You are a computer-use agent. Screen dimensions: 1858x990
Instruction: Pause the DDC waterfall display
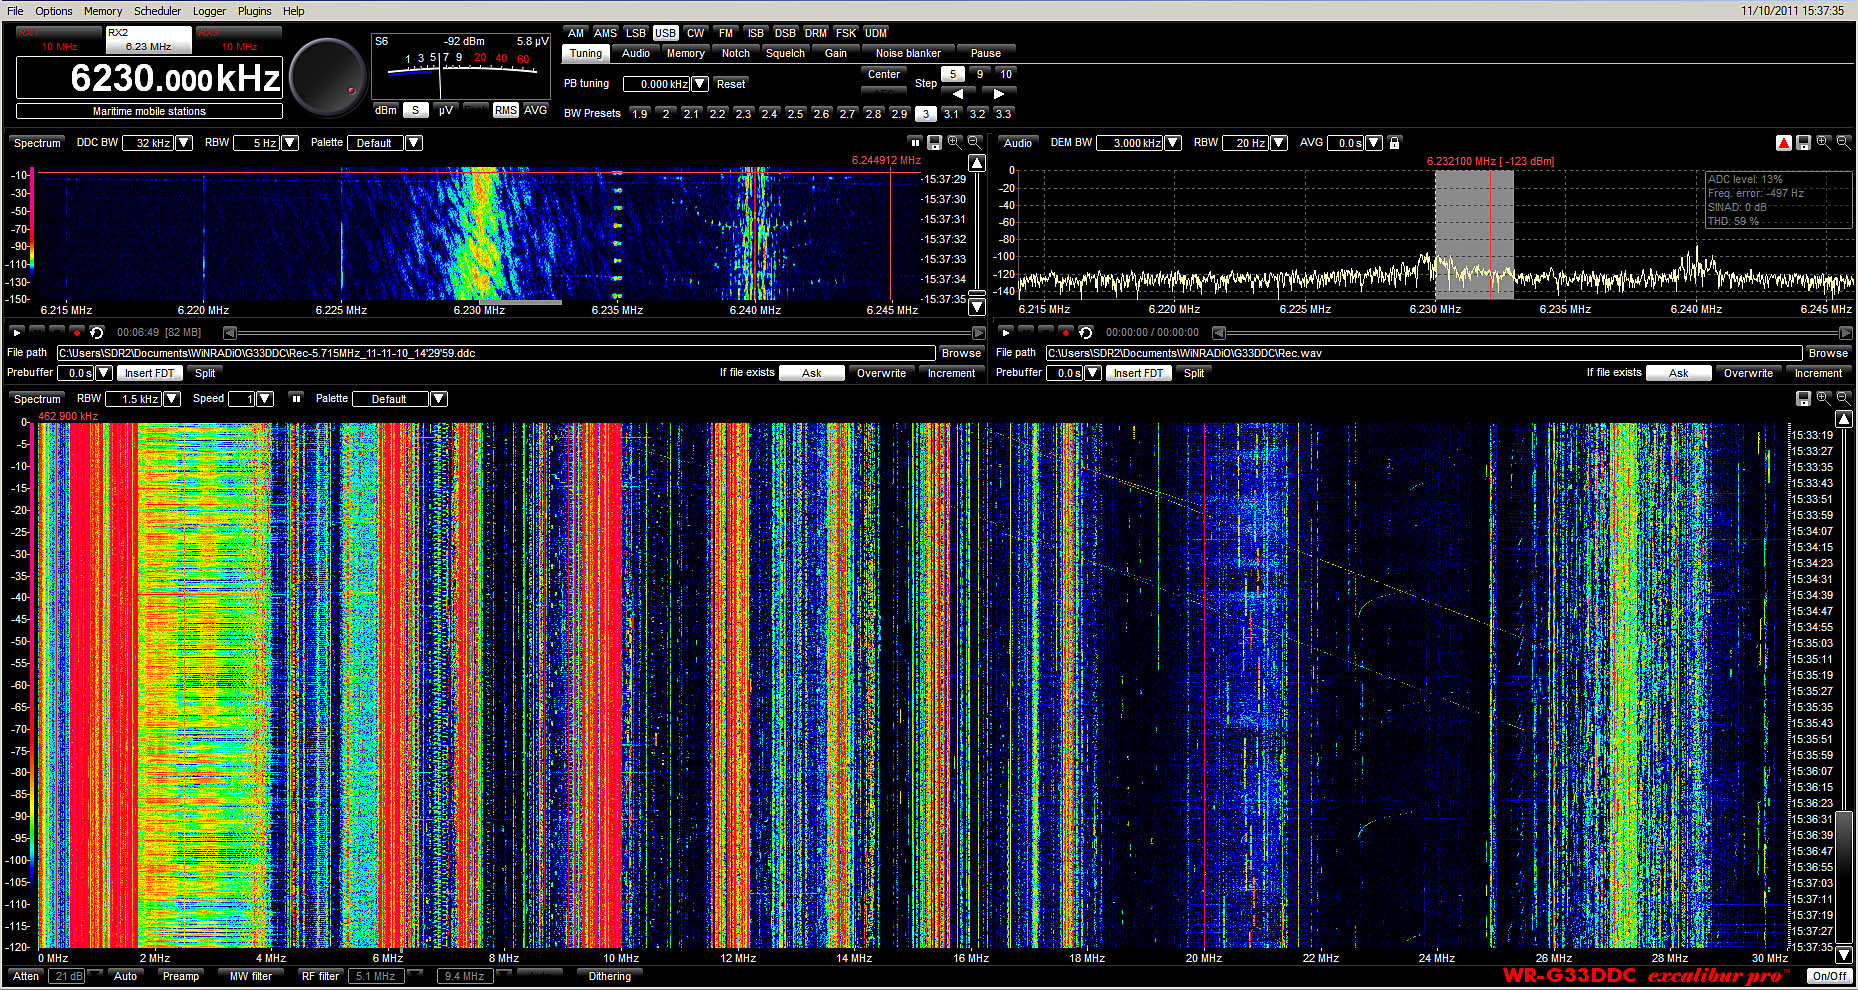click(915, 143)
